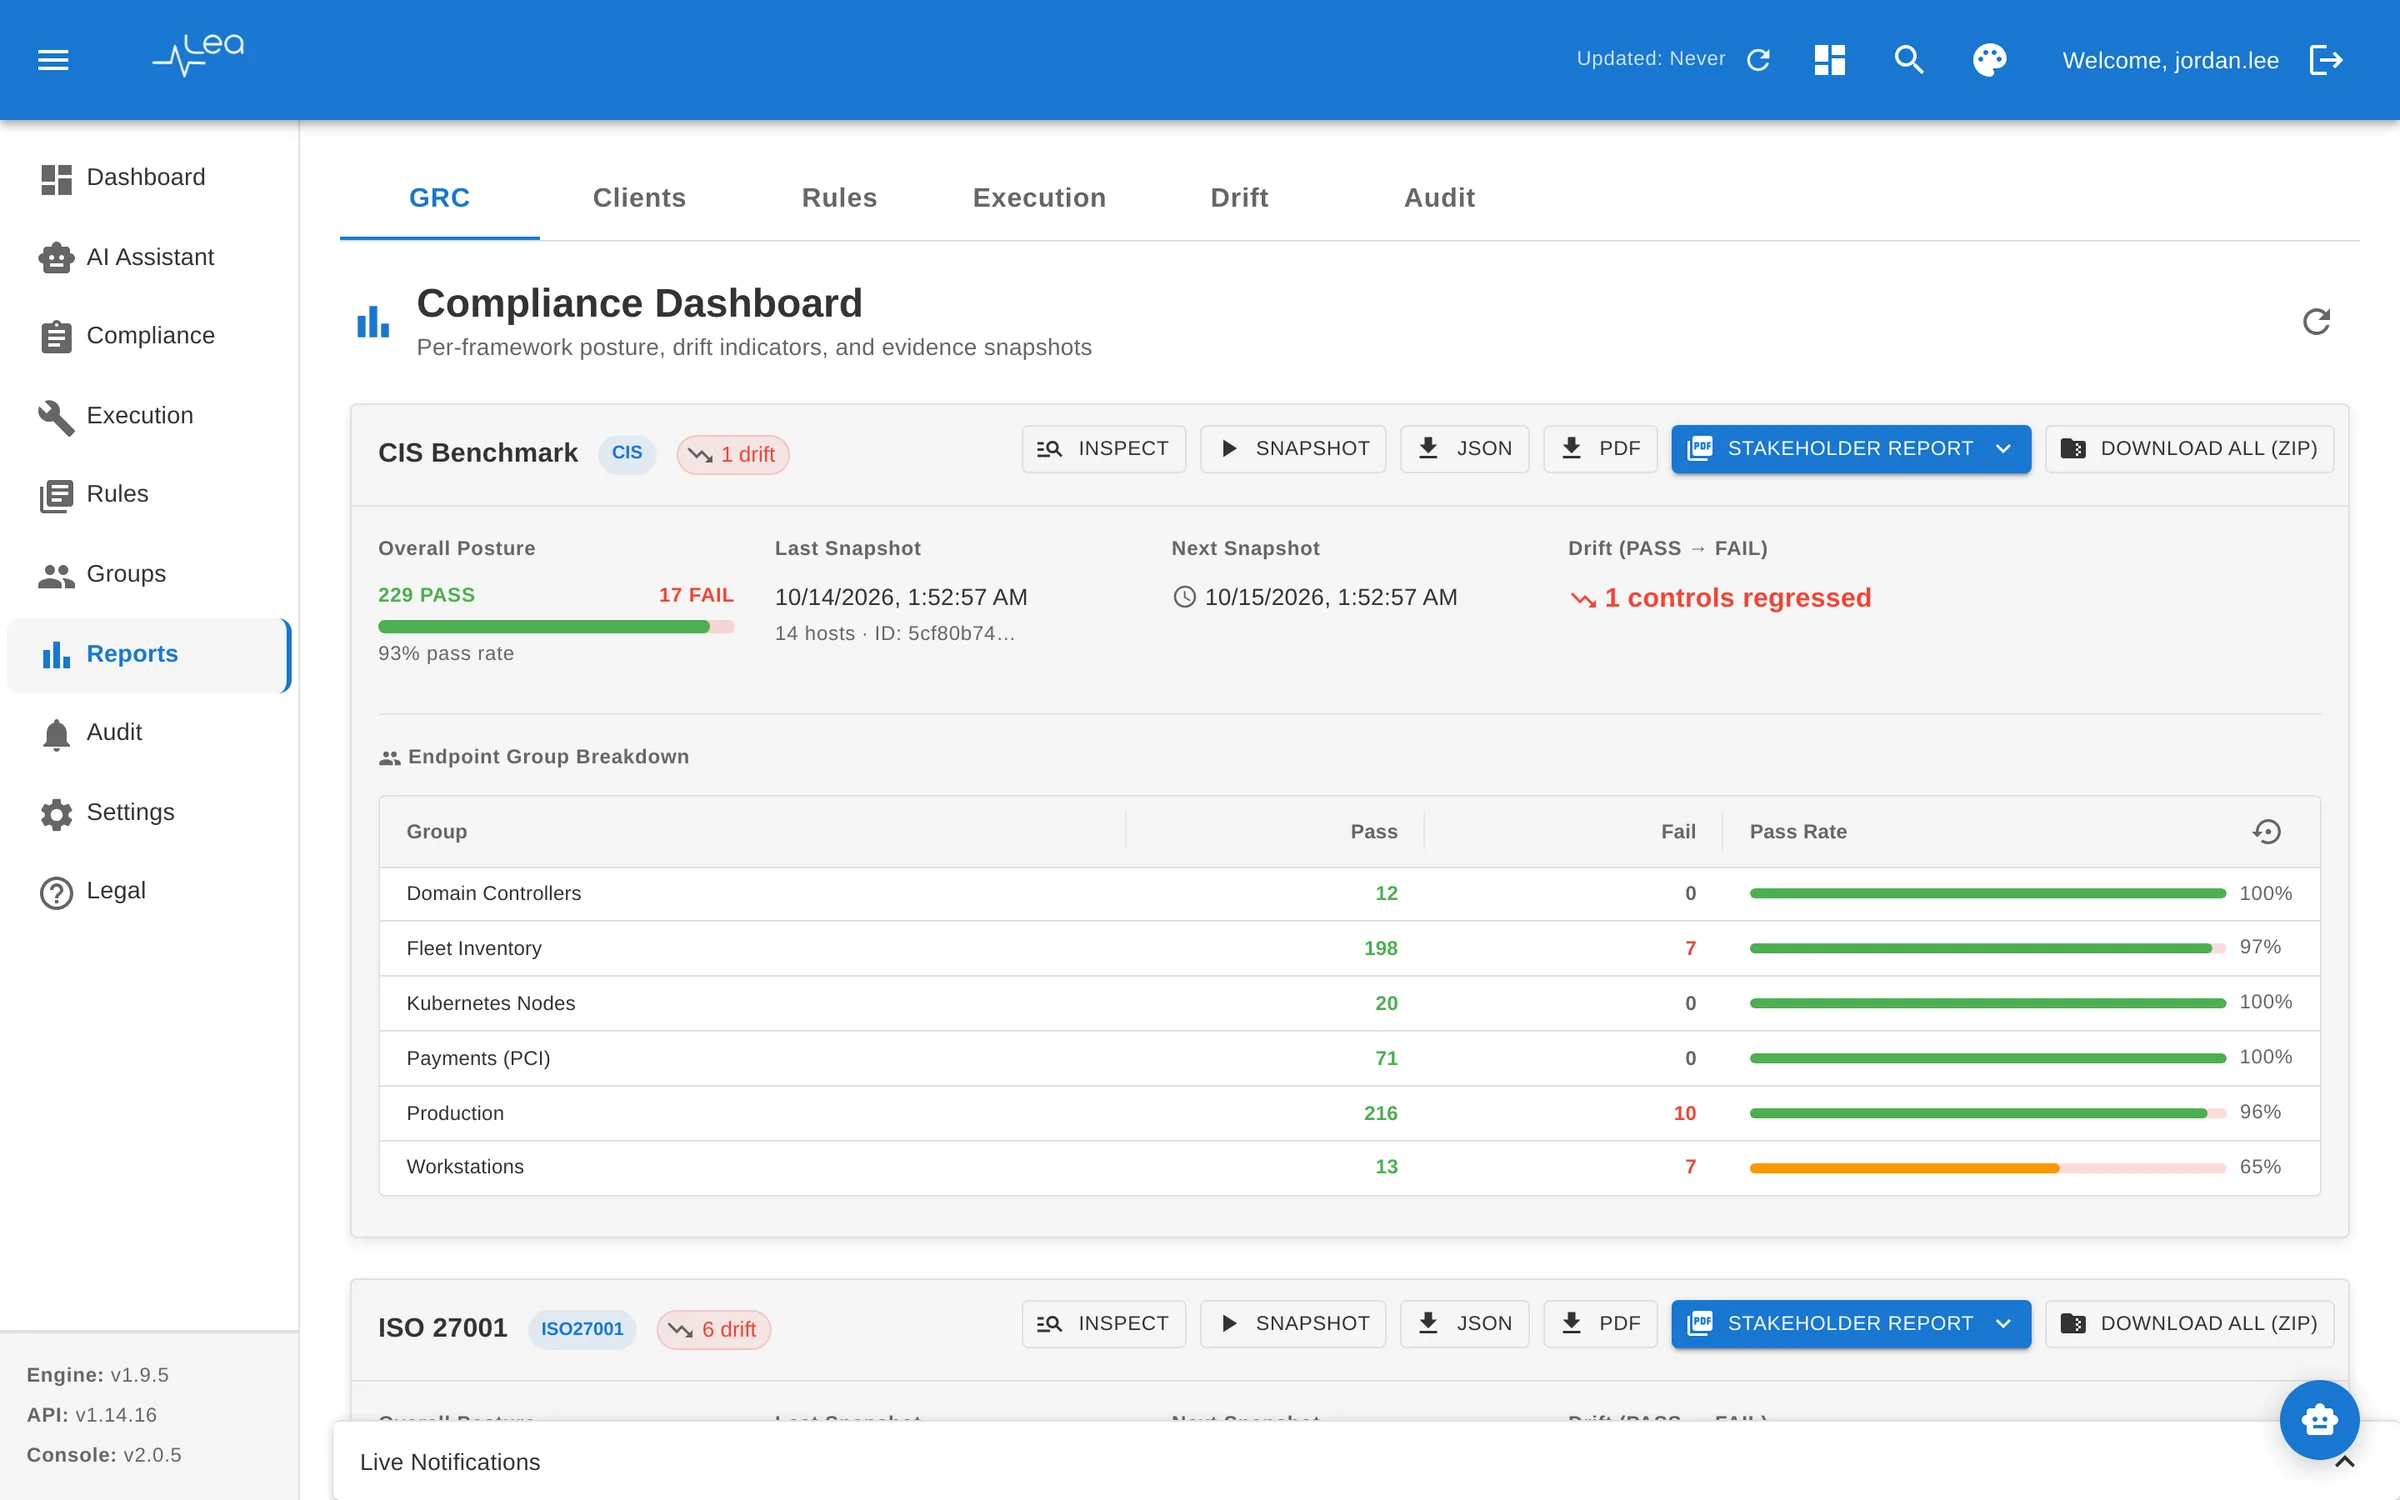Switch to the Audit tab

tap(1439, 198)
